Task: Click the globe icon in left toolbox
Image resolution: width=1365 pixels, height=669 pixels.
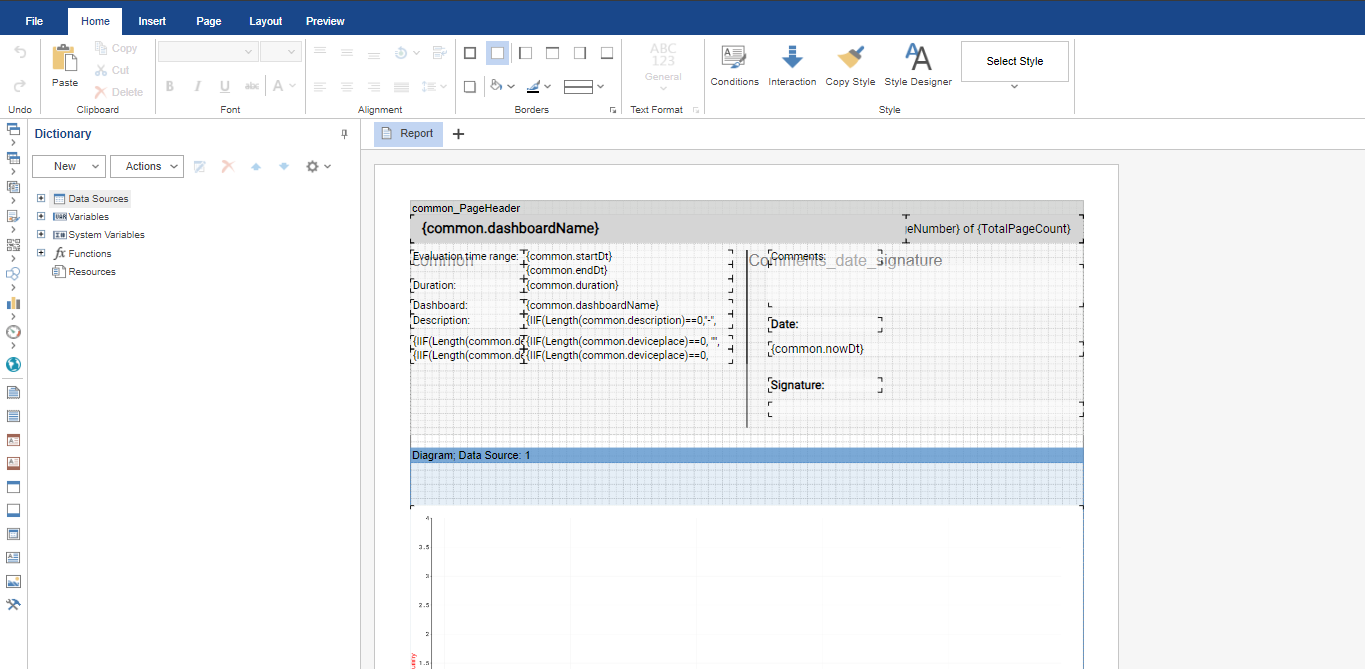Action: (13, 365)
